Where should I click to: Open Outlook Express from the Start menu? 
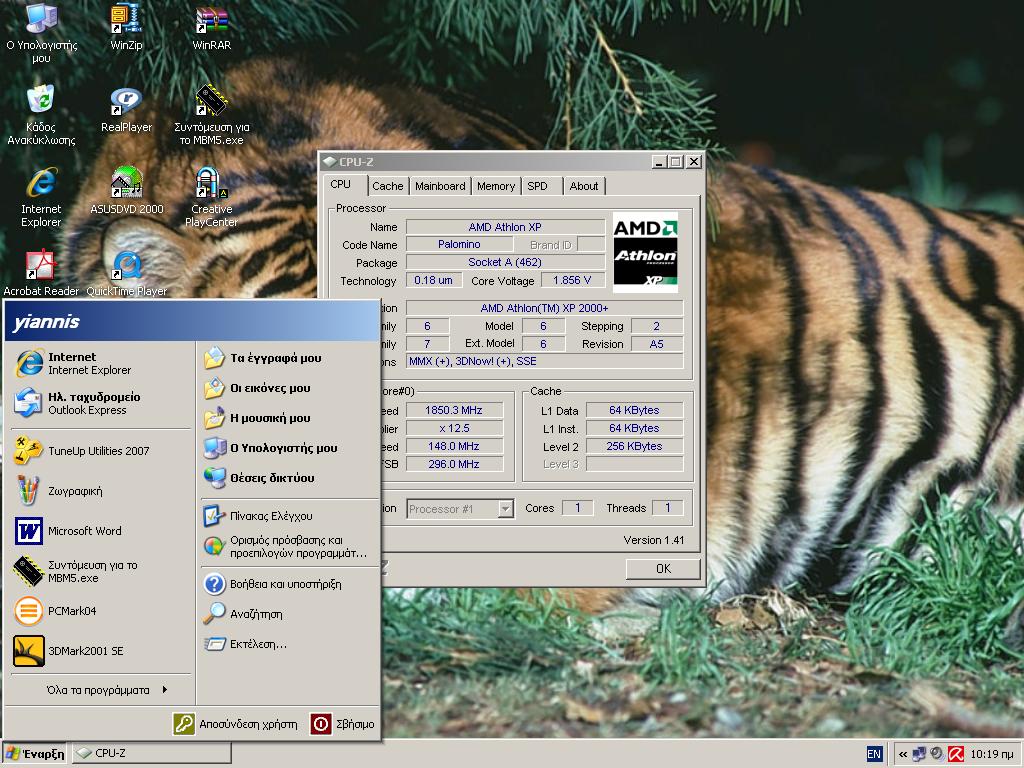pos(100,403)
